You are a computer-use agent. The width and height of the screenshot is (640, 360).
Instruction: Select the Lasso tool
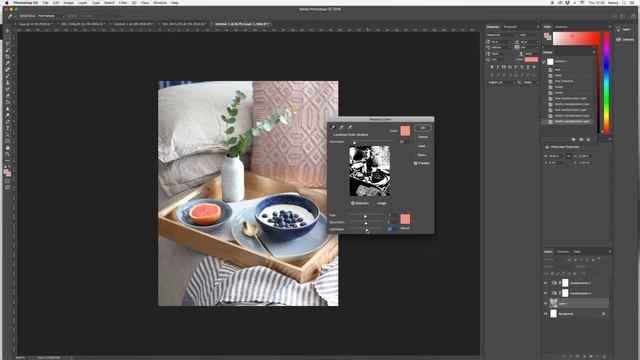click(7, 44)
